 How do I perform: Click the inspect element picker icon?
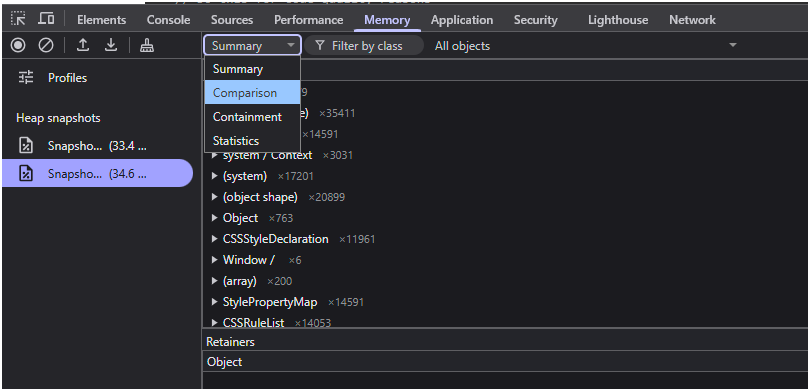pos(19,19)
